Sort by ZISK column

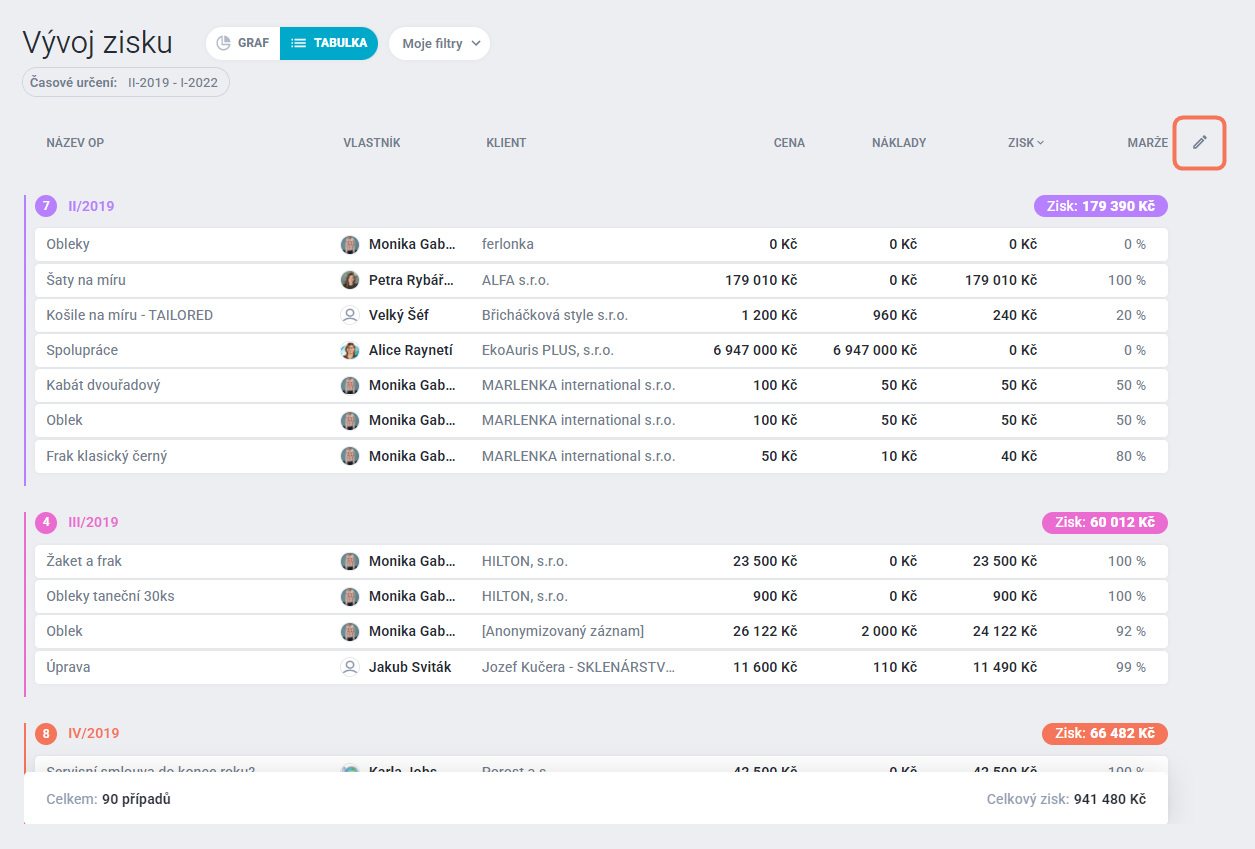coord(1026,143)
